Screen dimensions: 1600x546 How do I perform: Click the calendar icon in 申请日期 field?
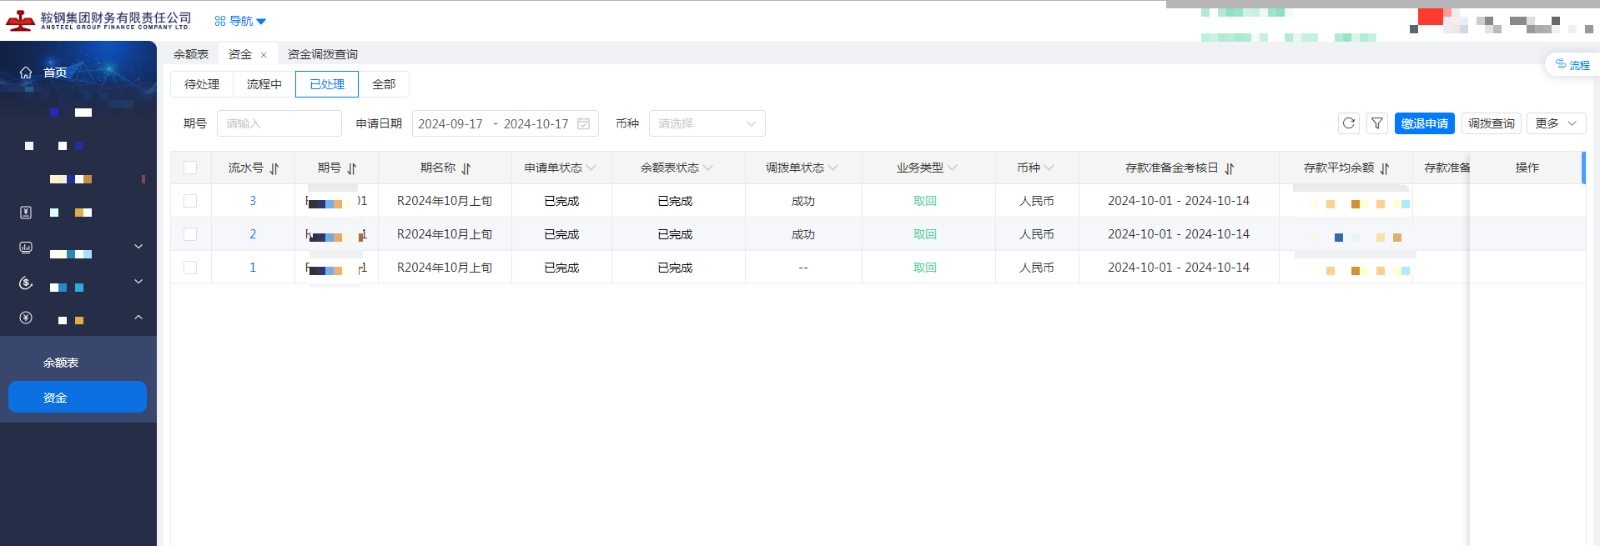[x=584, y=124]
